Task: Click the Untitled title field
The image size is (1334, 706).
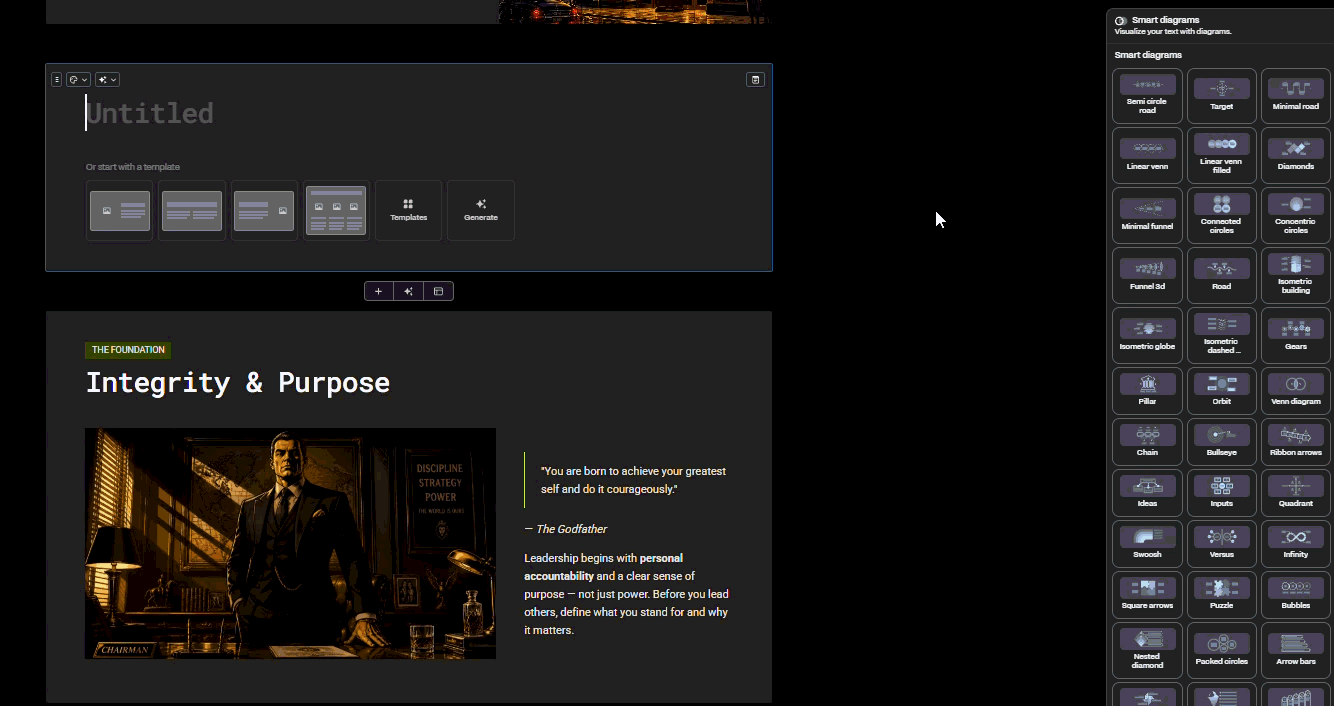Action: pos(150,113)
